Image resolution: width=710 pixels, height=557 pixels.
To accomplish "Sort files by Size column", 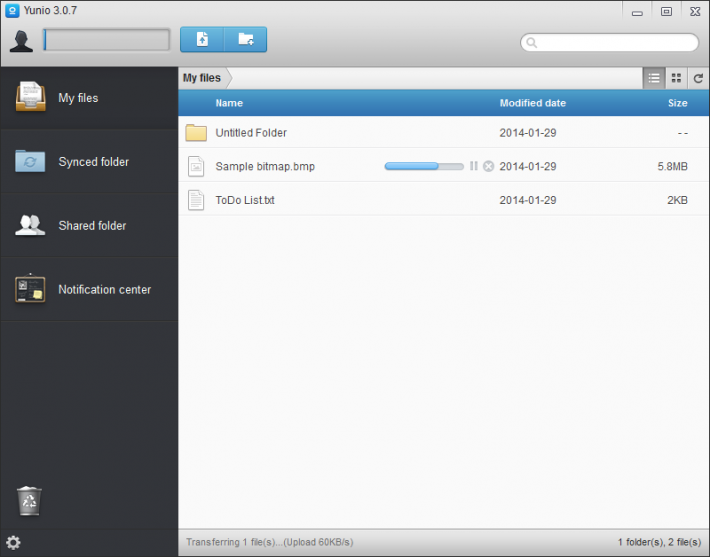I will 677,103.
